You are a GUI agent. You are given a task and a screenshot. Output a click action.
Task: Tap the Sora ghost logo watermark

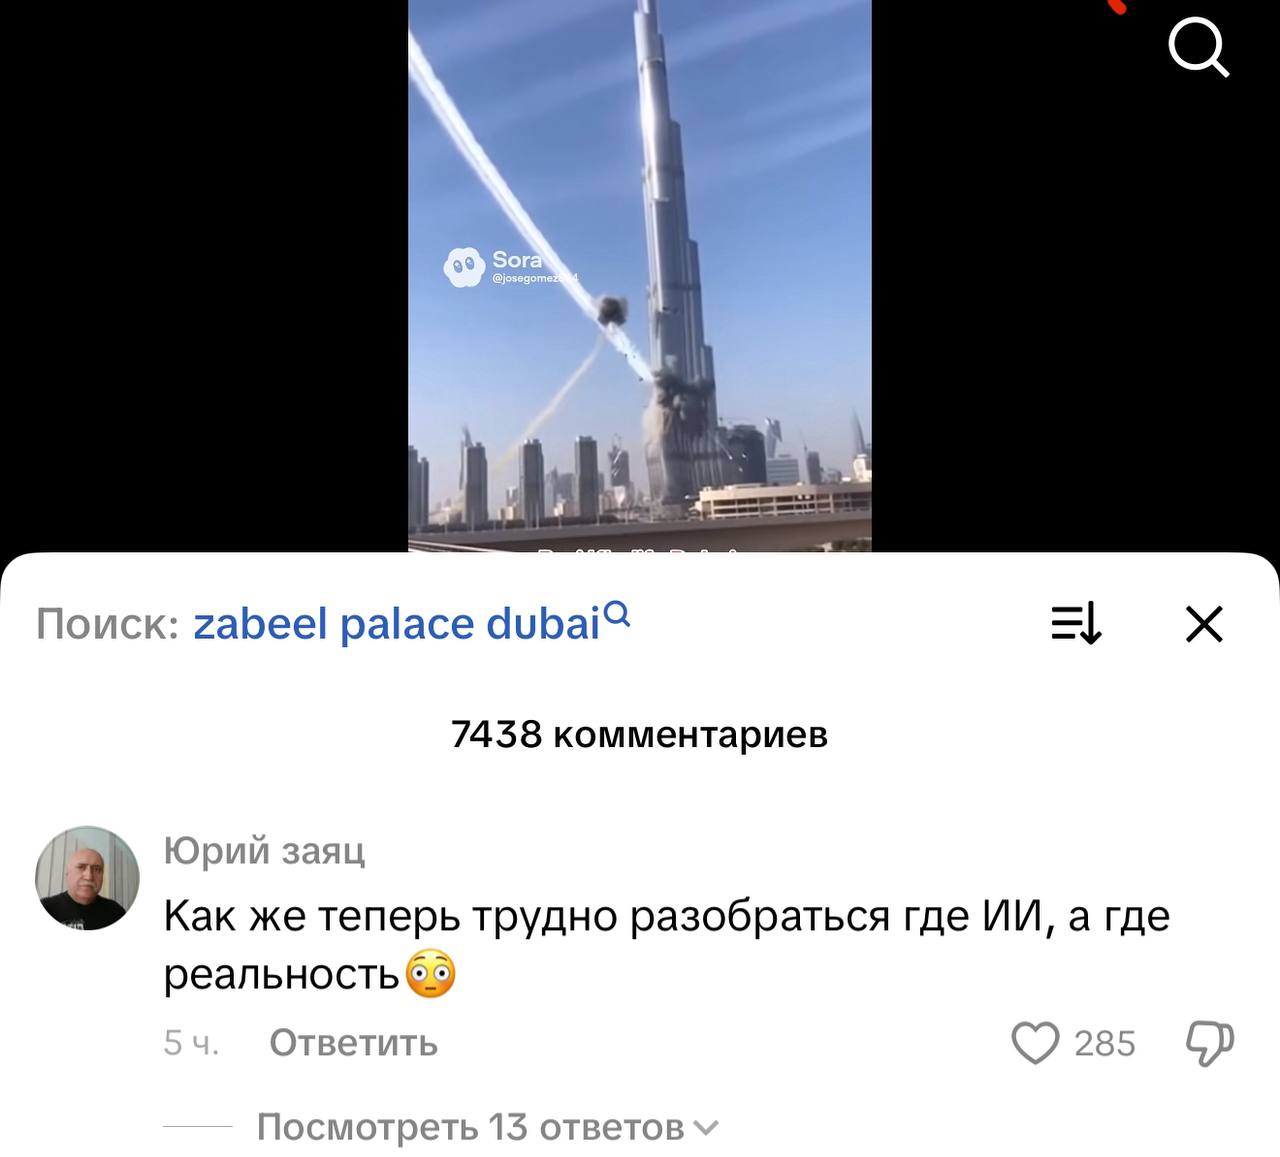coord(464,267)
